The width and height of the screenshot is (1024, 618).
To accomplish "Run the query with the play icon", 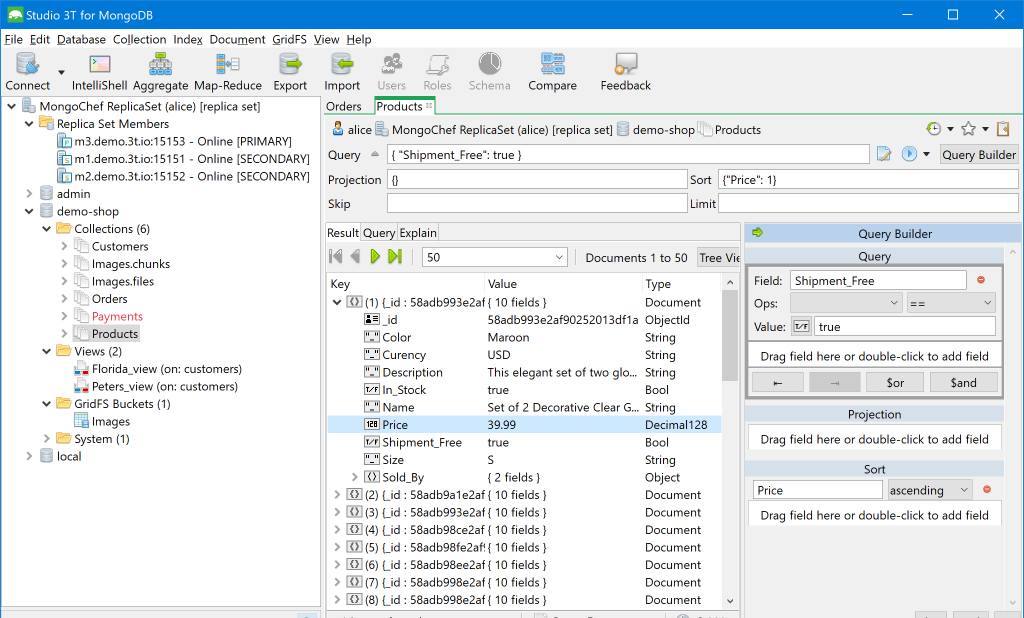I will (909, 154).
